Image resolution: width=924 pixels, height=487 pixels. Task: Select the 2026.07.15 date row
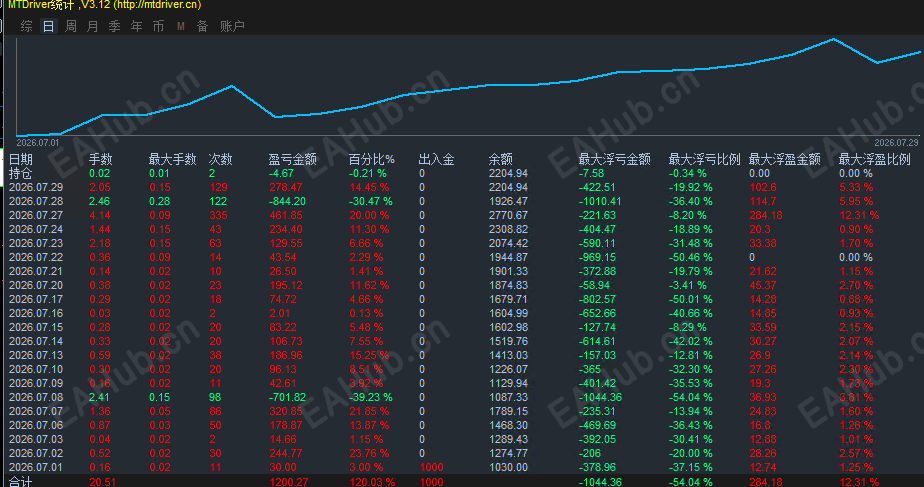point(36,327)
